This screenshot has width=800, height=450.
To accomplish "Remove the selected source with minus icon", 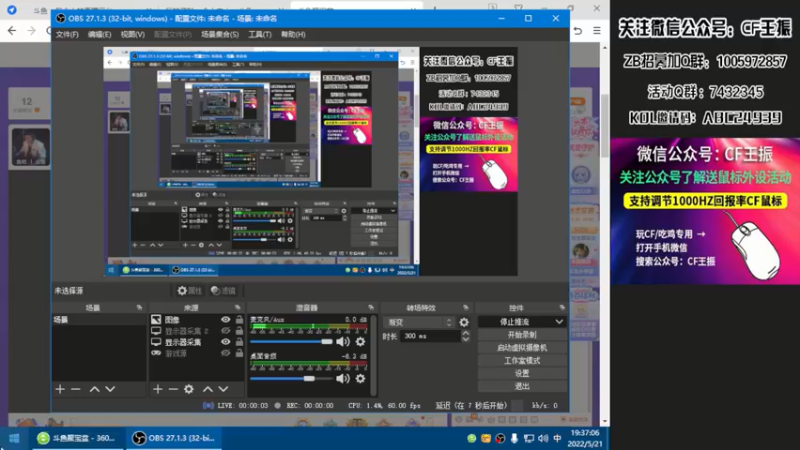I will point(173,389).
